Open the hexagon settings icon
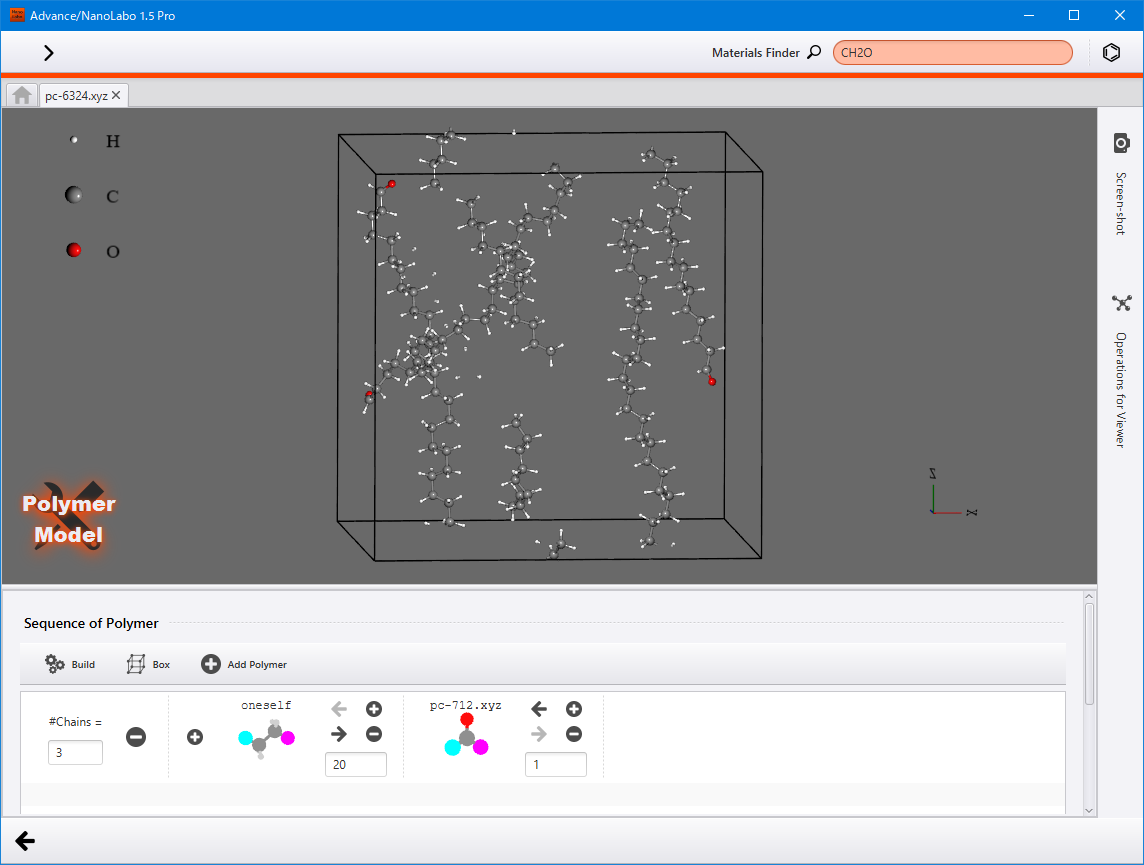1144x865 pixels. (1110, 53)
